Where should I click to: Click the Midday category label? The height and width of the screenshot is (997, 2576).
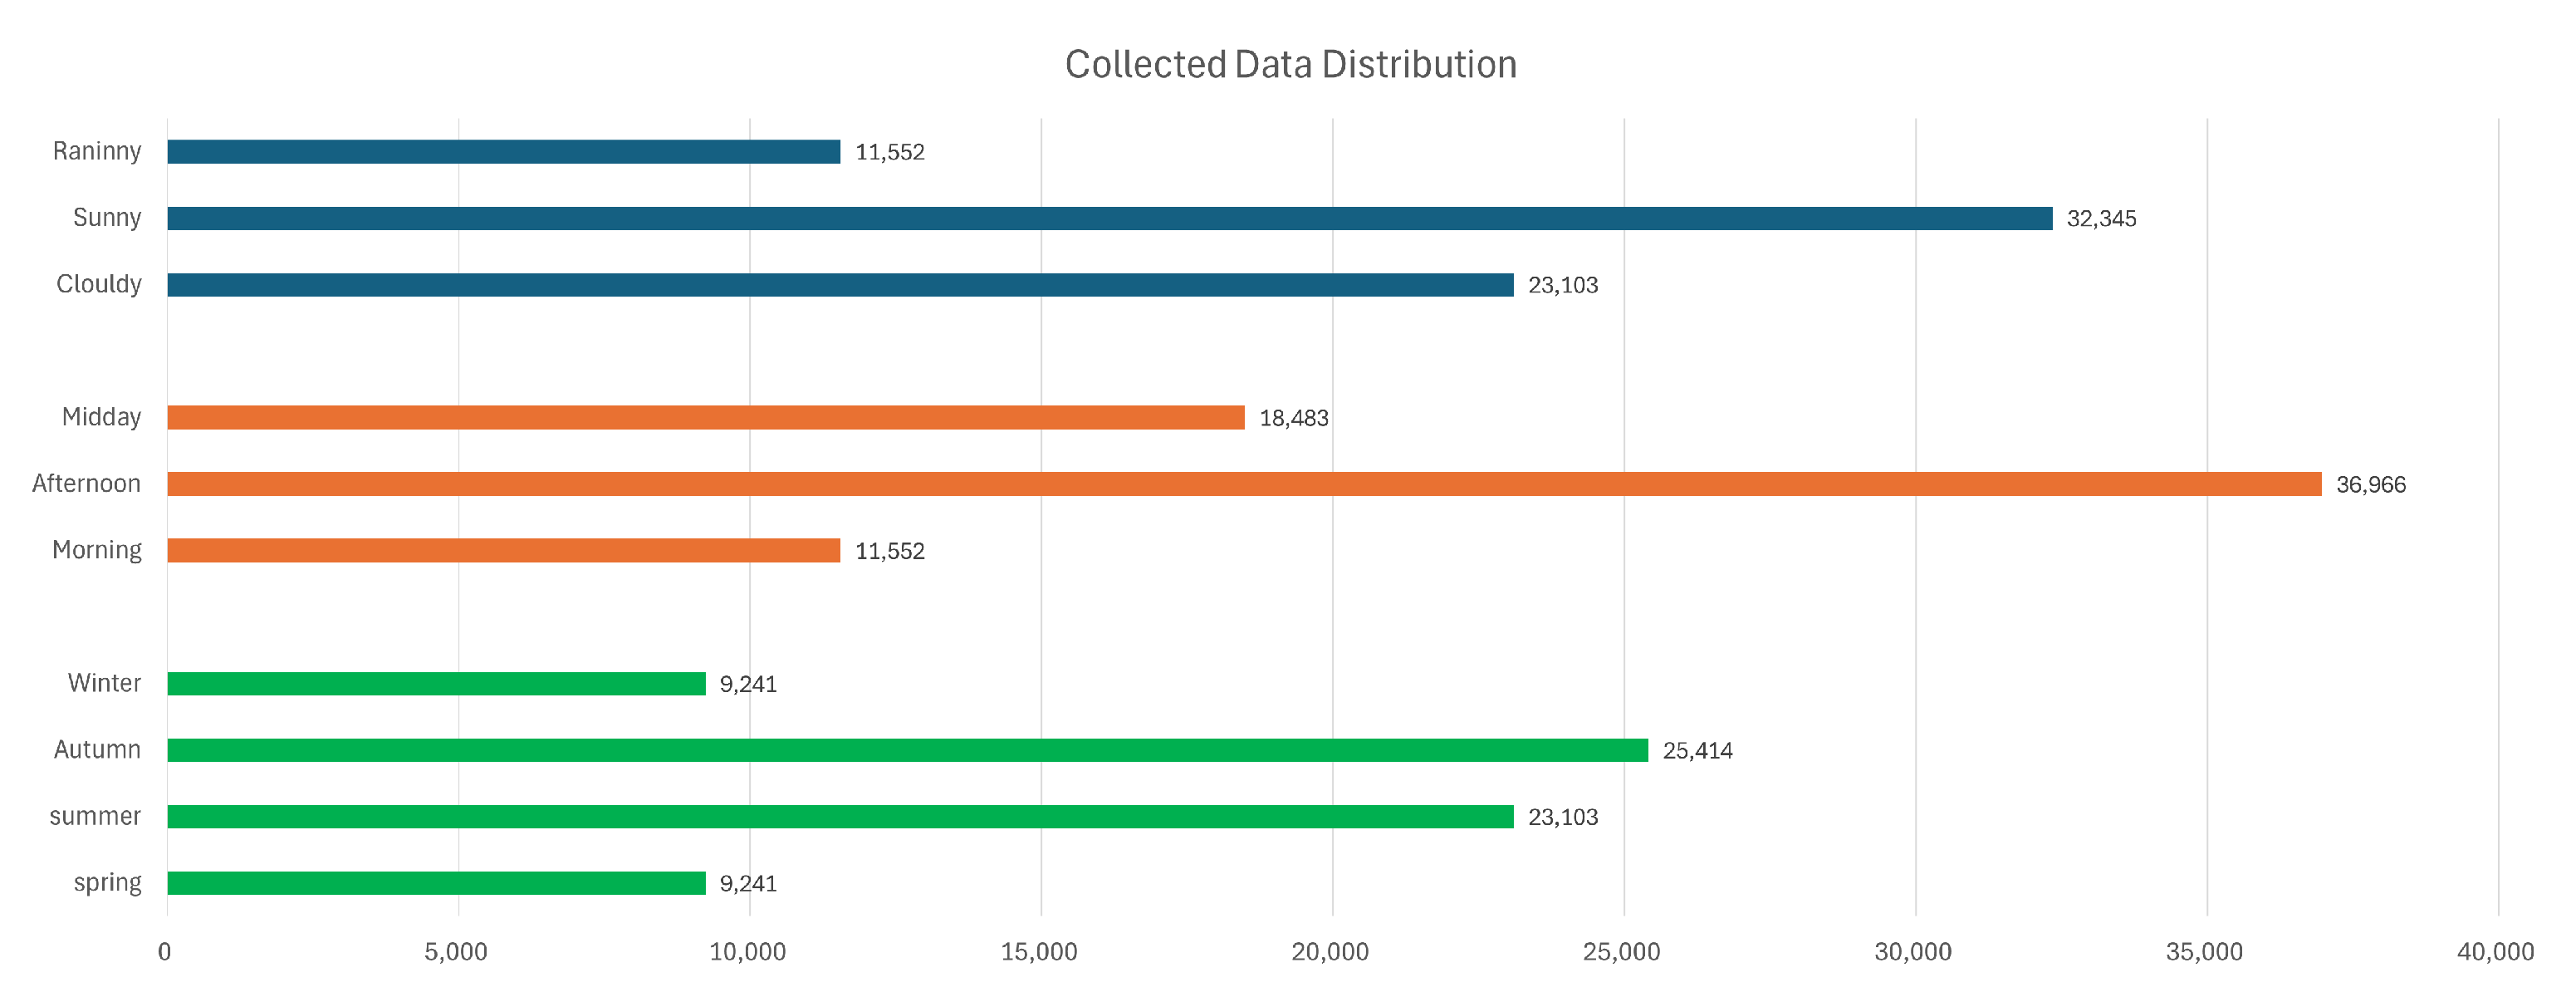101,417
